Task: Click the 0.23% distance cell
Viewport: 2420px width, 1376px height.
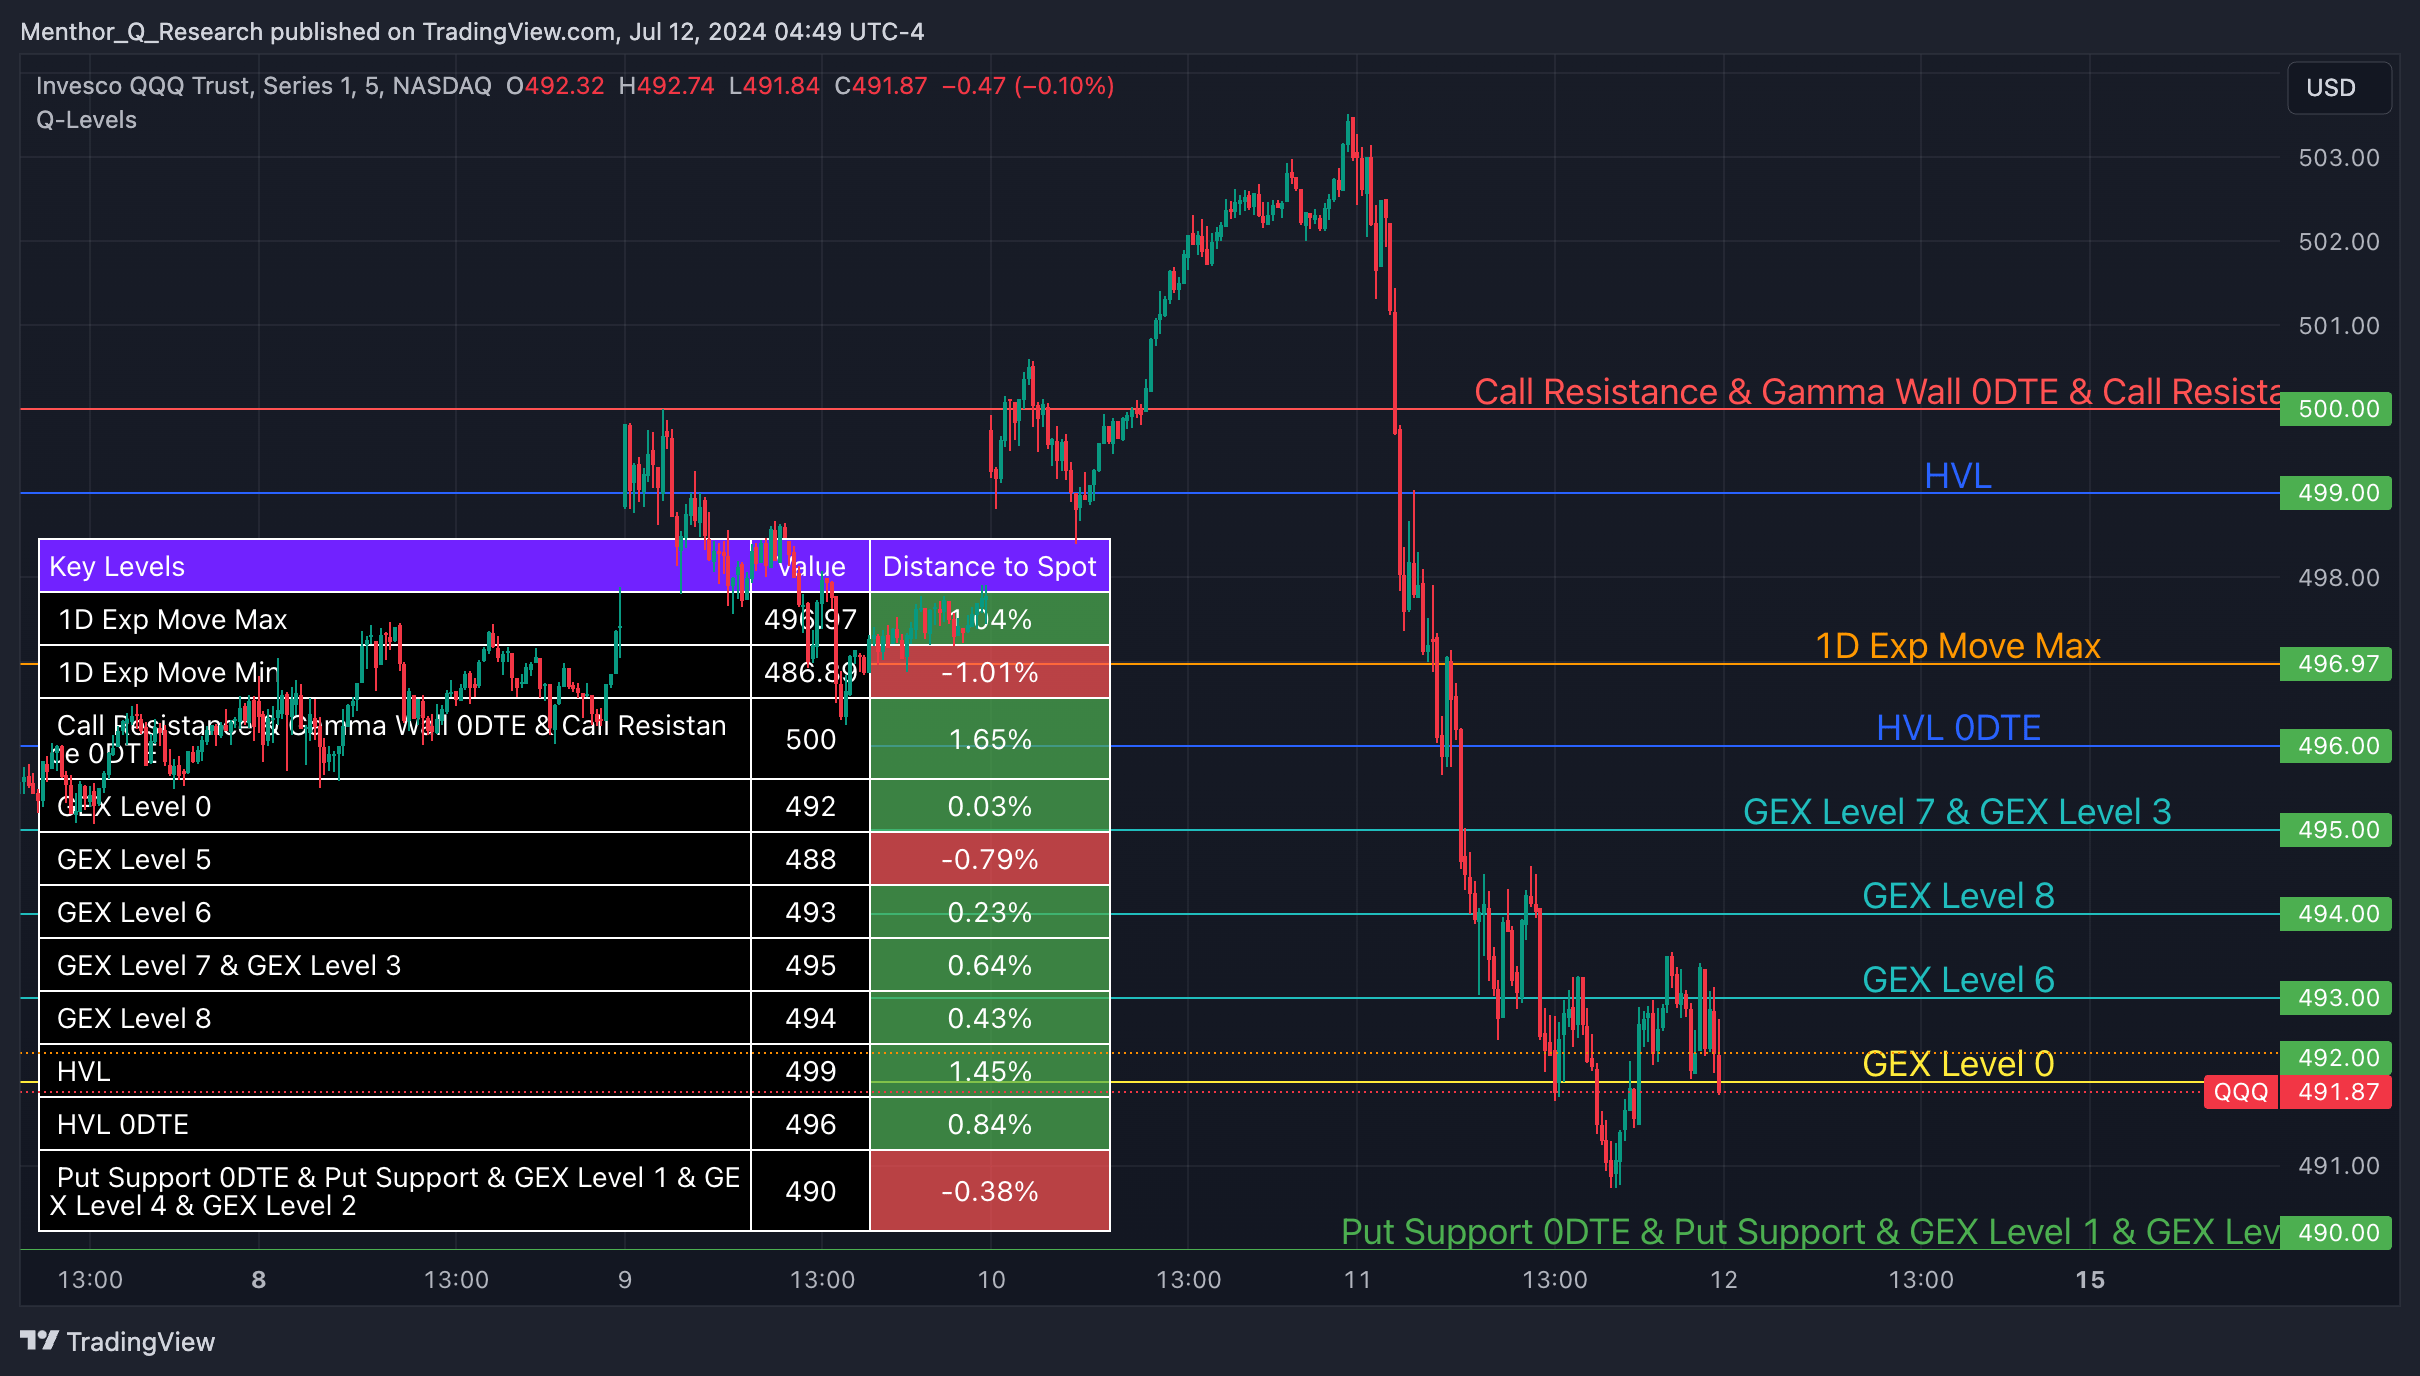Action: 990,913
